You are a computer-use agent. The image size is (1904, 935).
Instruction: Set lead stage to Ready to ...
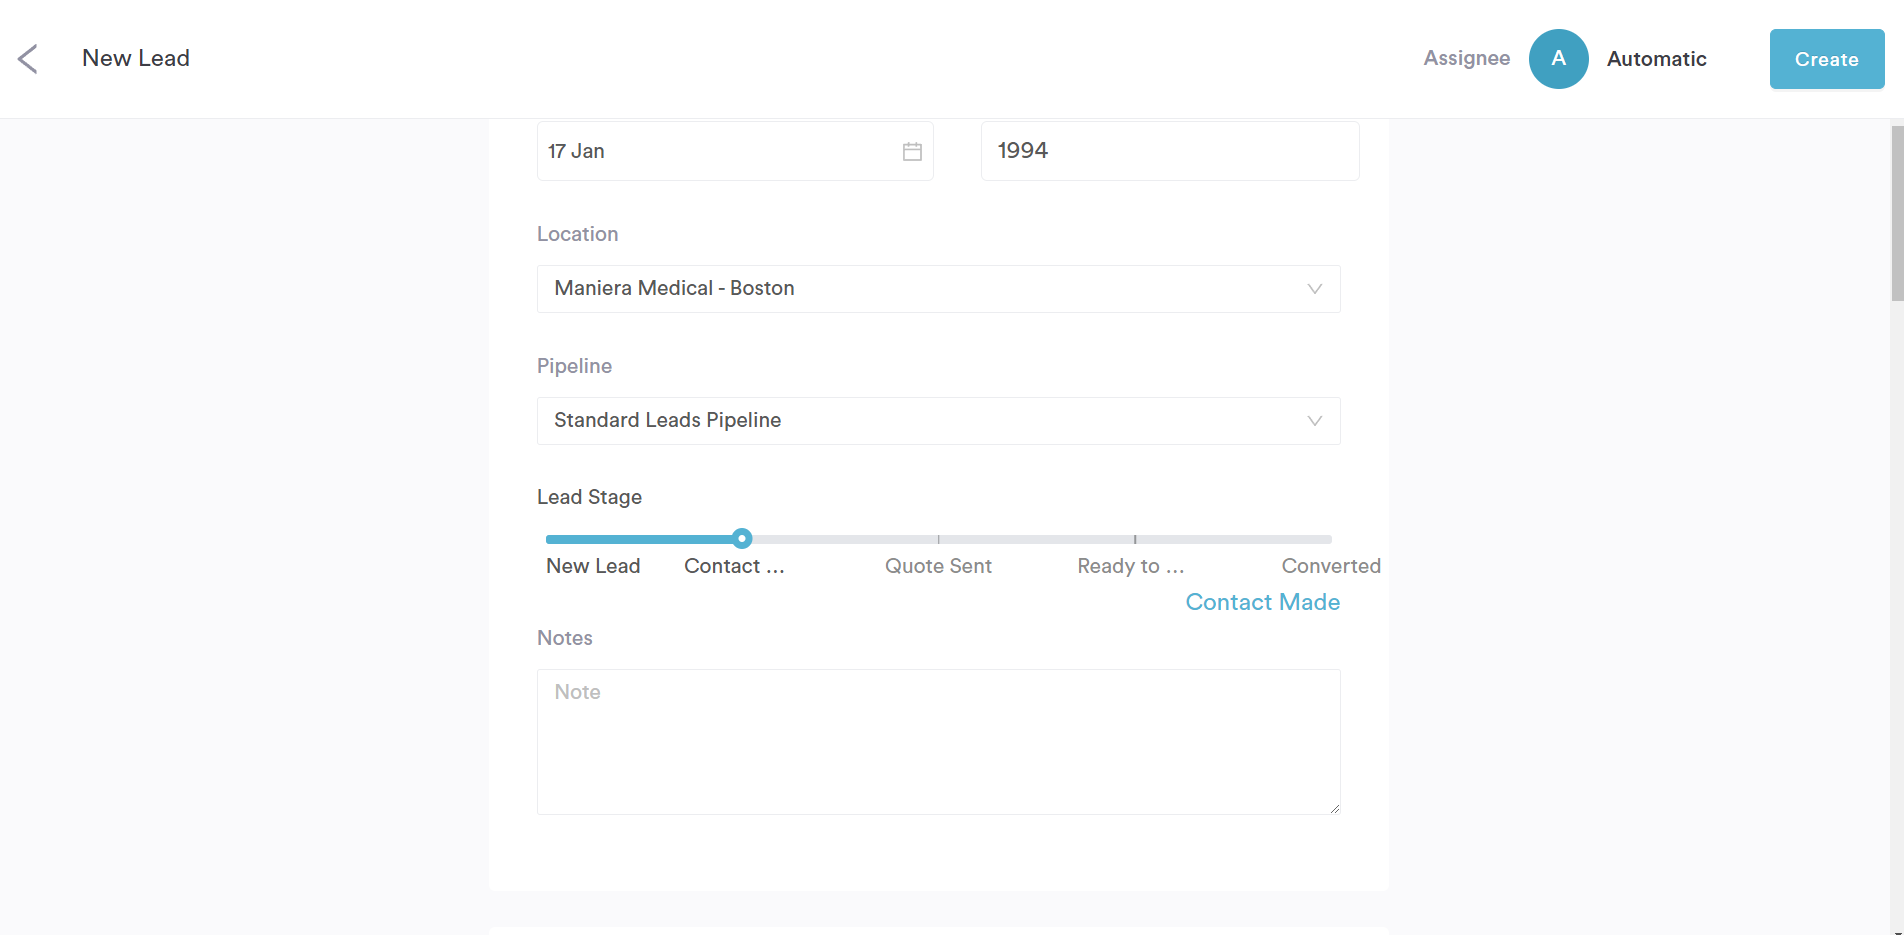click(x=1131, y=566)
